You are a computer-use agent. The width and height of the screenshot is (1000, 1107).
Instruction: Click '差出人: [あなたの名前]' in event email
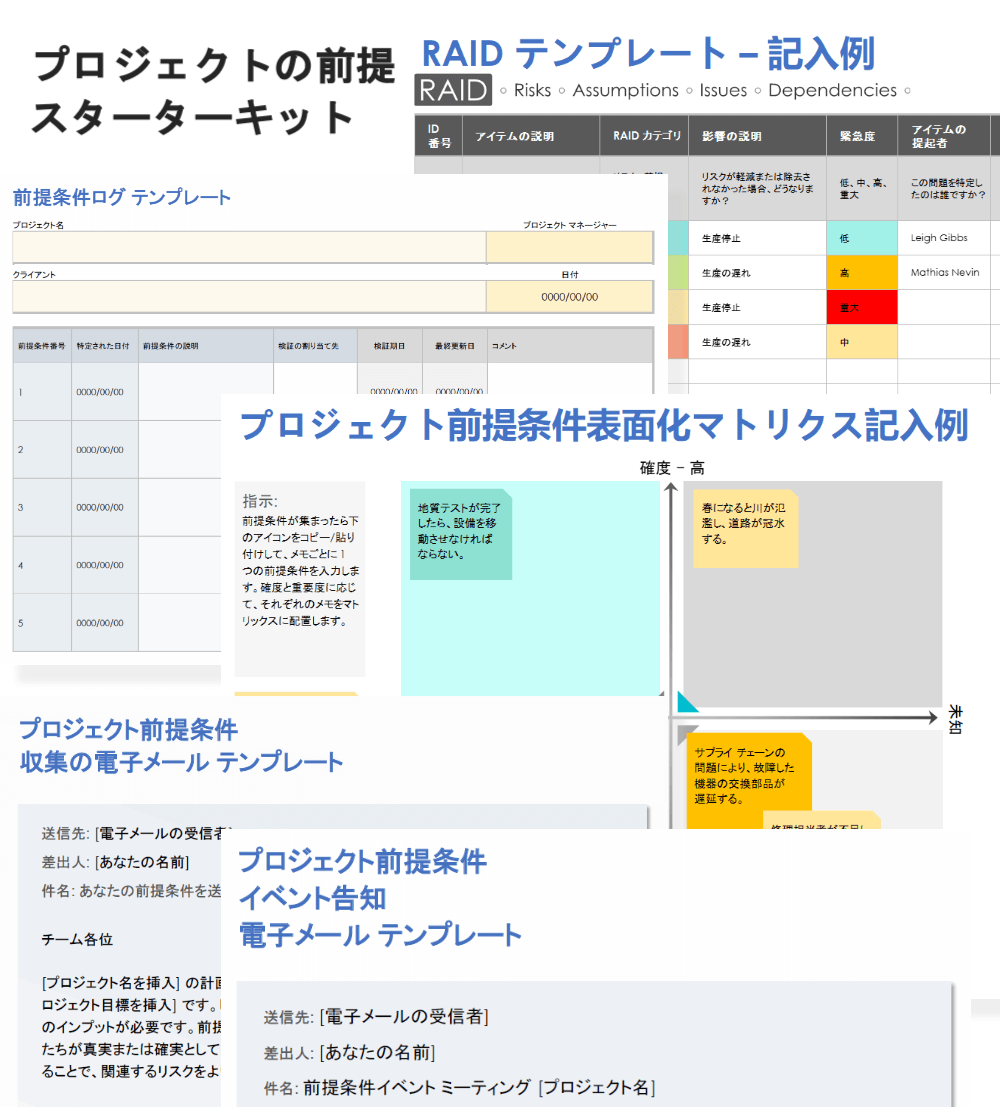350,1053
